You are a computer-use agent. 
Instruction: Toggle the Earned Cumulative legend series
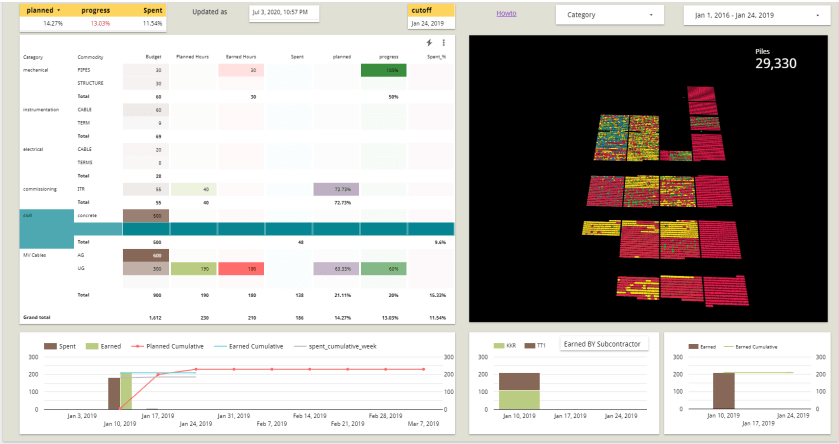[249, 346]
